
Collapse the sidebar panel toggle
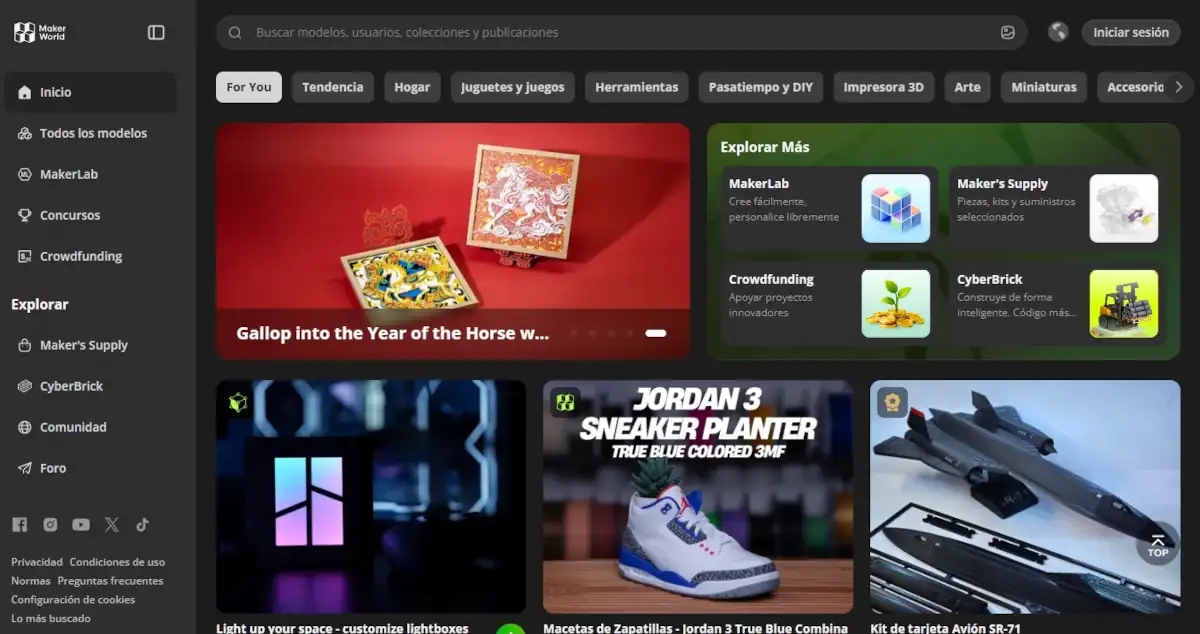156,32
